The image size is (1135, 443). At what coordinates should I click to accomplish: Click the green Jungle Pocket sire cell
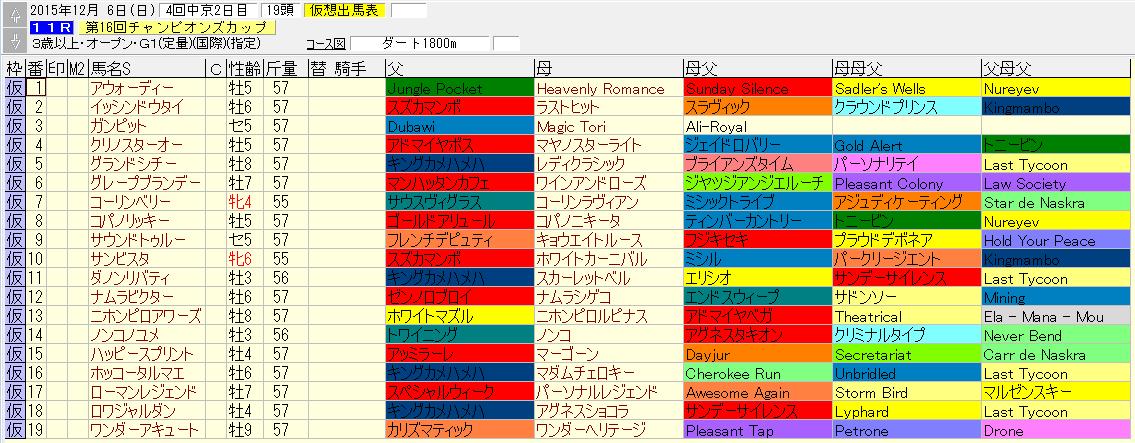(460, 88)
